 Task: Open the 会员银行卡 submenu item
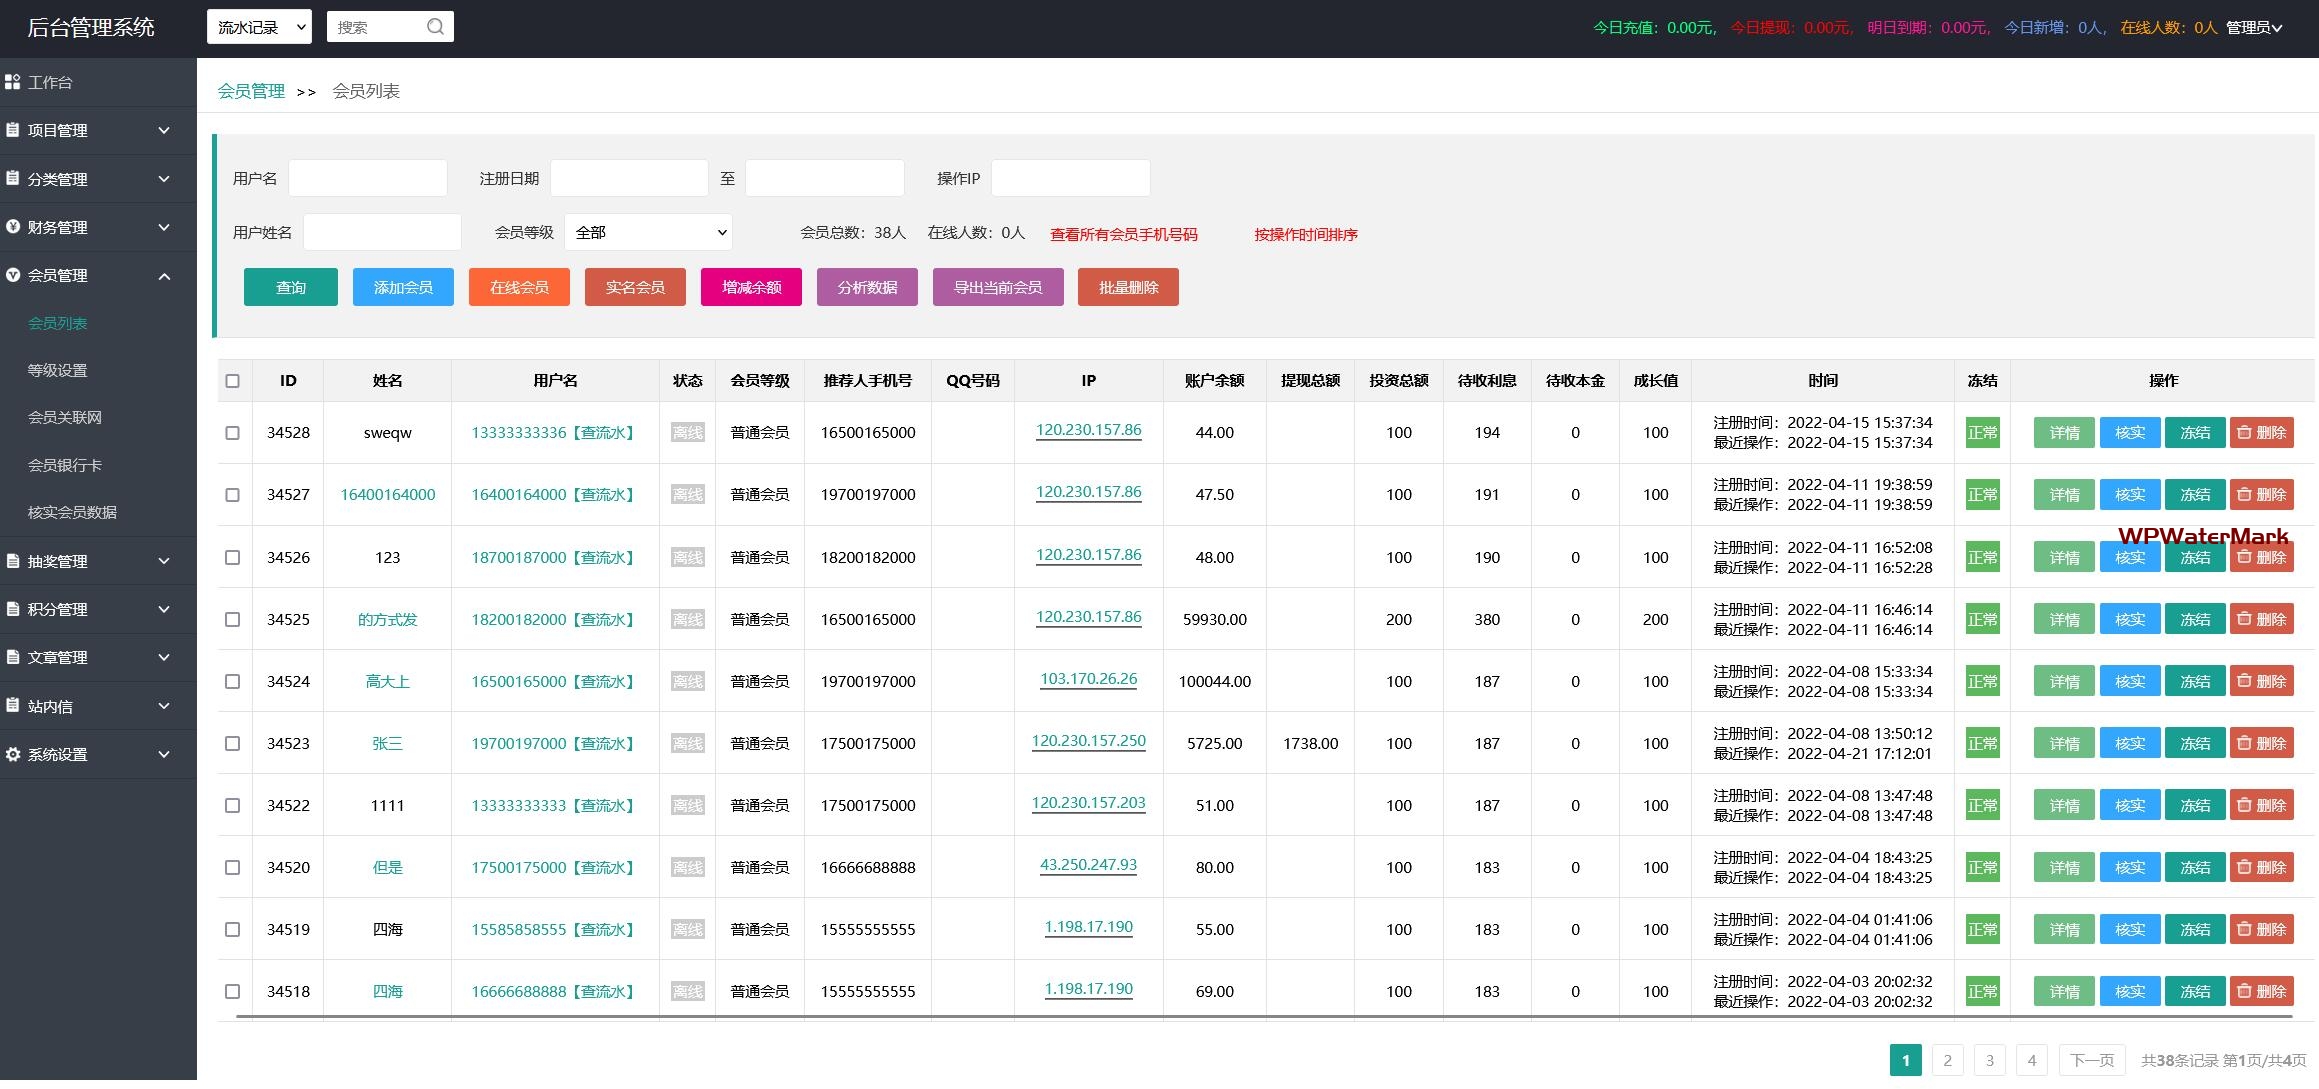pos(65,465)
